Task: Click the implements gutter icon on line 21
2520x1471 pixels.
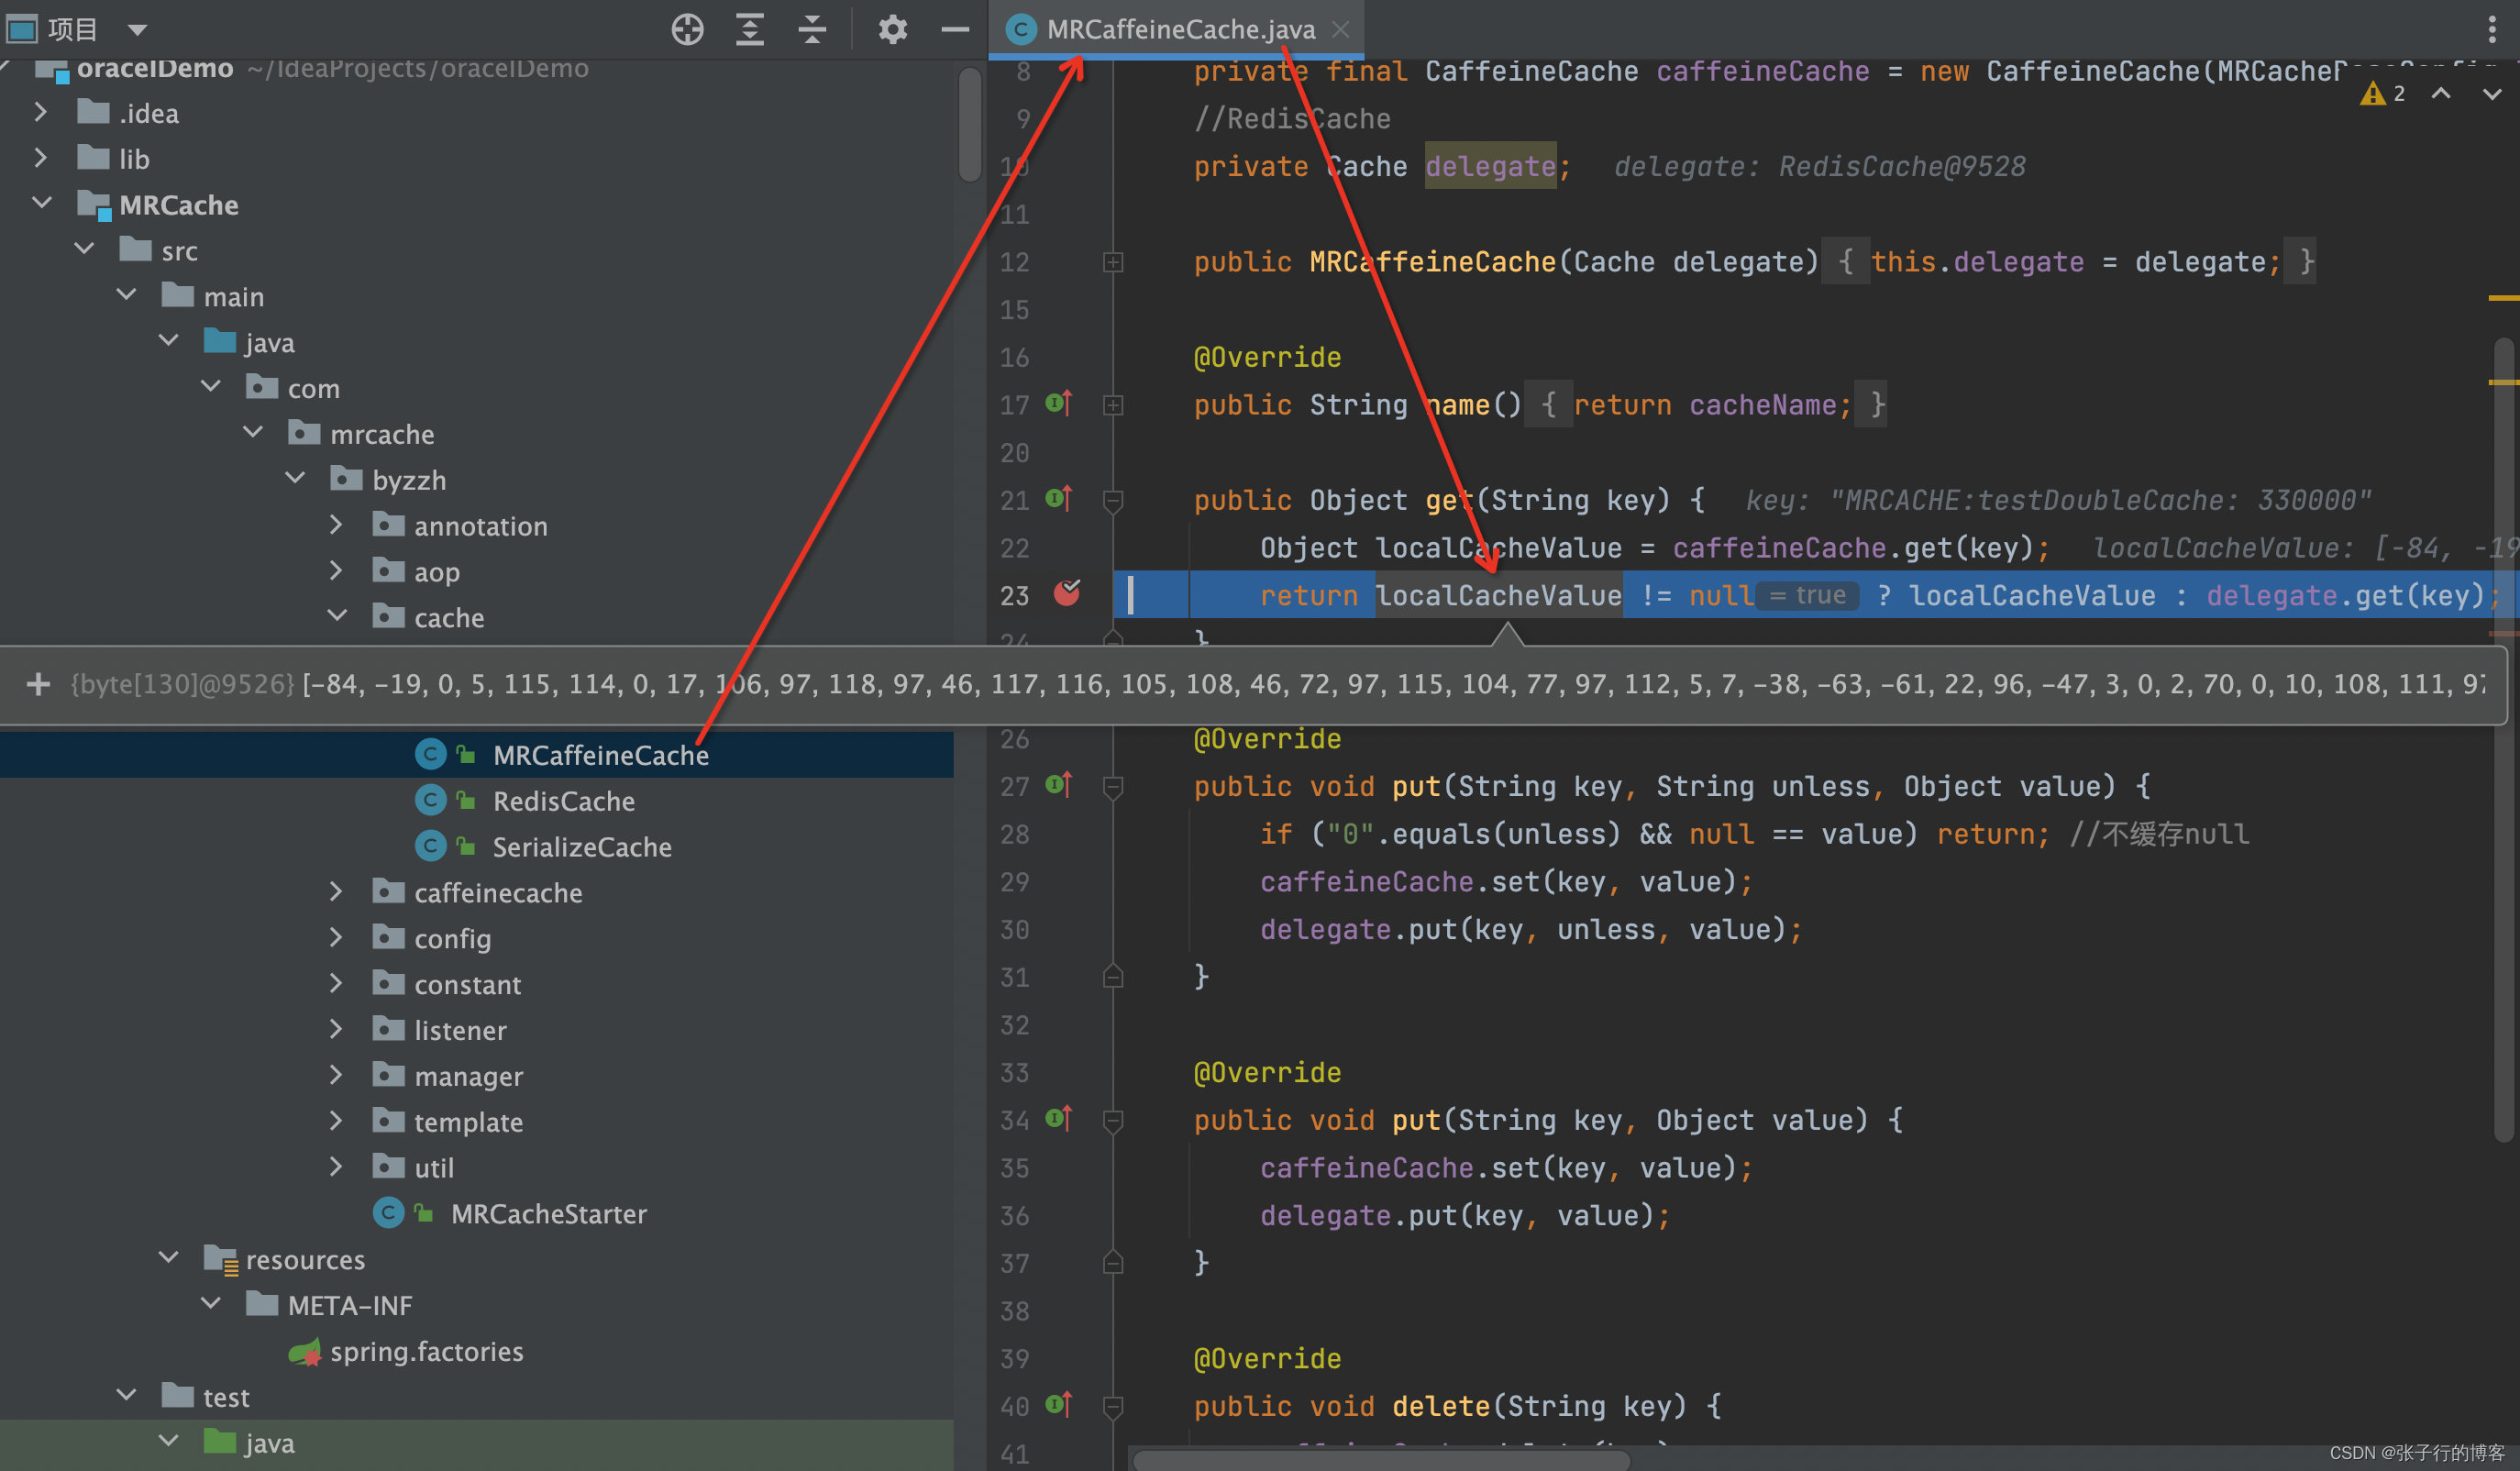Action: 1058,498
